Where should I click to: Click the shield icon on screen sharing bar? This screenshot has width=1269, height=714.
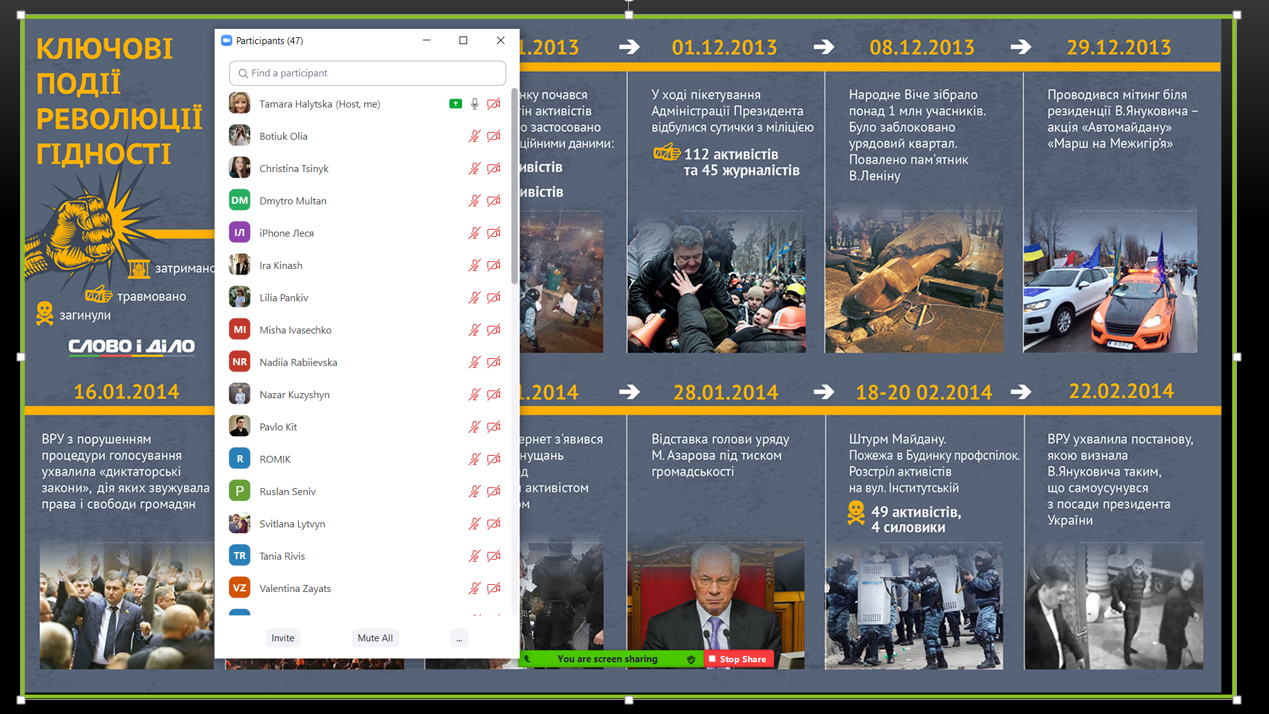[691, 660]
